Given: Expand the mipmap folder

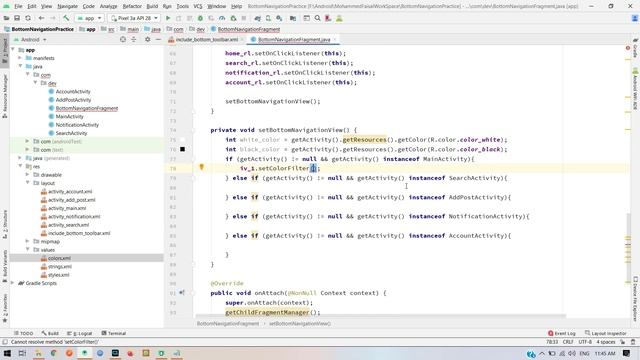Looking at the screenshot, I should pyautogui.click(x=28, y=241).
